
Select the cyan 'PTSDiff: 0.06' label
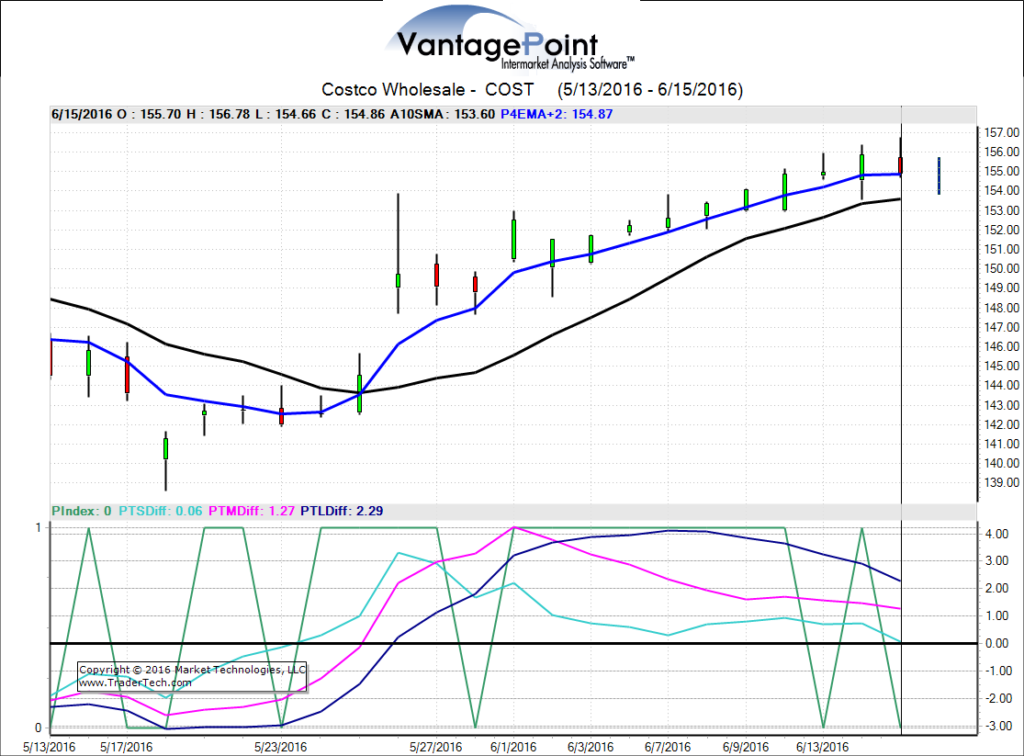pos(161,511)
